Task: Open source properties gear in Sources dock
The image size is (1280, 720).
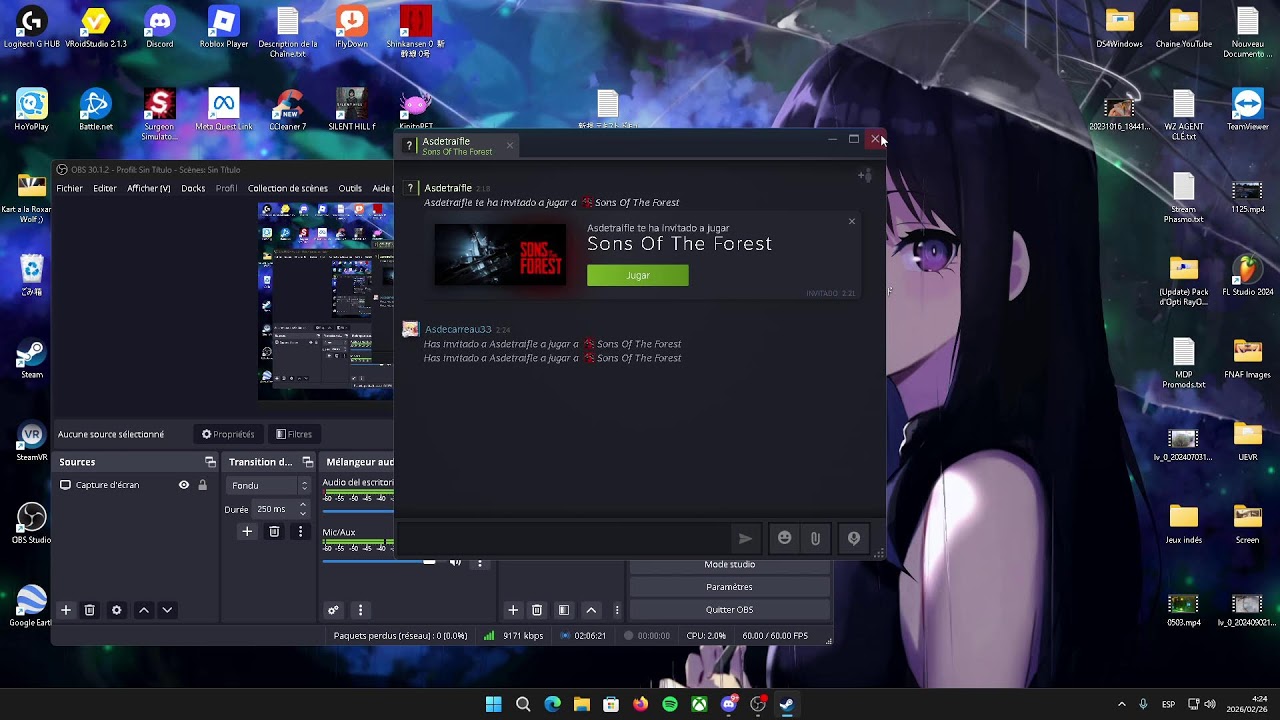Action: (x=117, y=610)
